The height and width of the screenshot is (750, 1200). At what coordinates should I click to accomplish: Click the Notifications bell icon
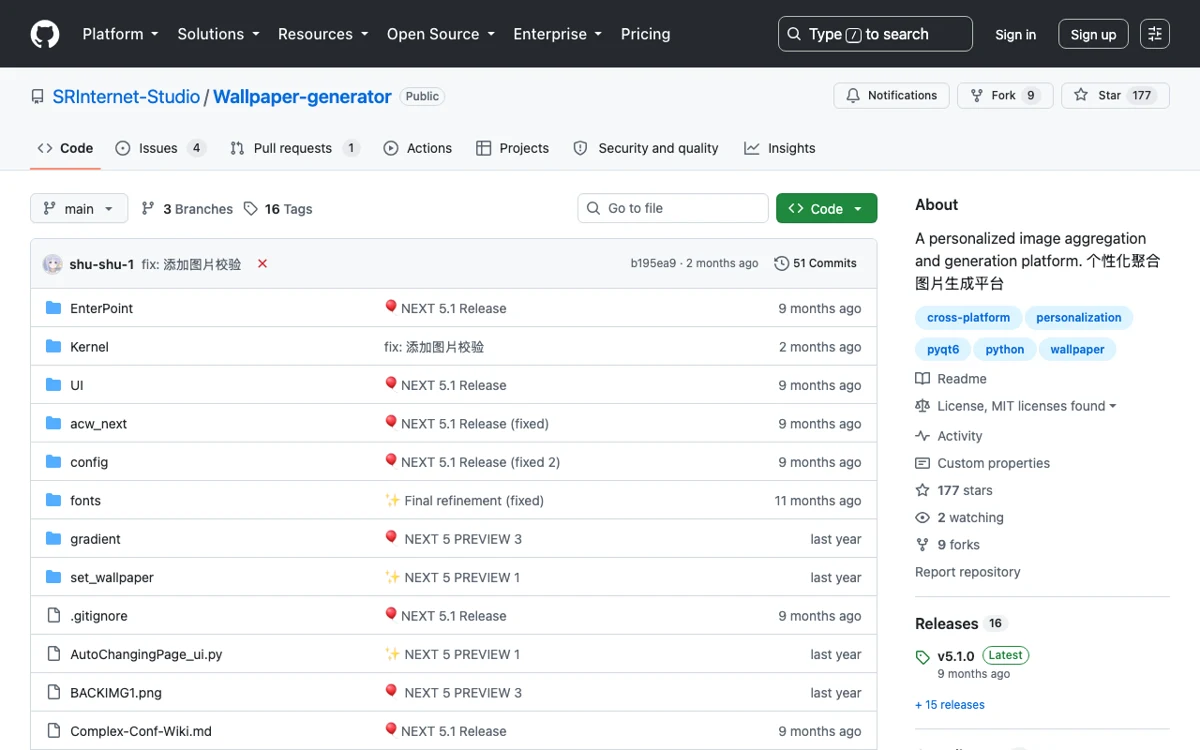click(853, 96)
